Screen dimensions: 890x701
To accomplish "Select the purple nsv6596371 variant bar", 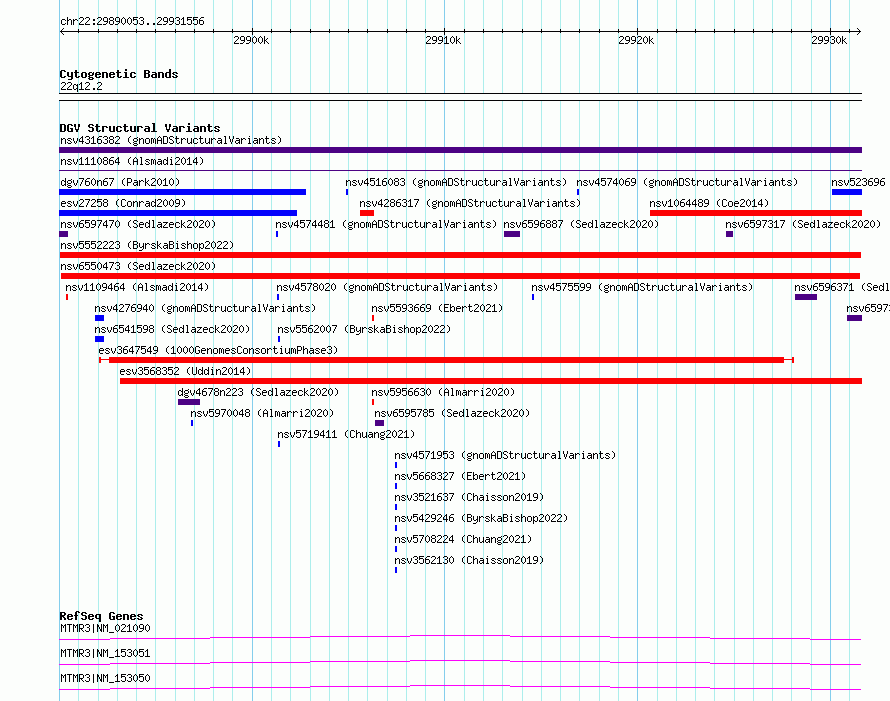I will coord(806,297).
